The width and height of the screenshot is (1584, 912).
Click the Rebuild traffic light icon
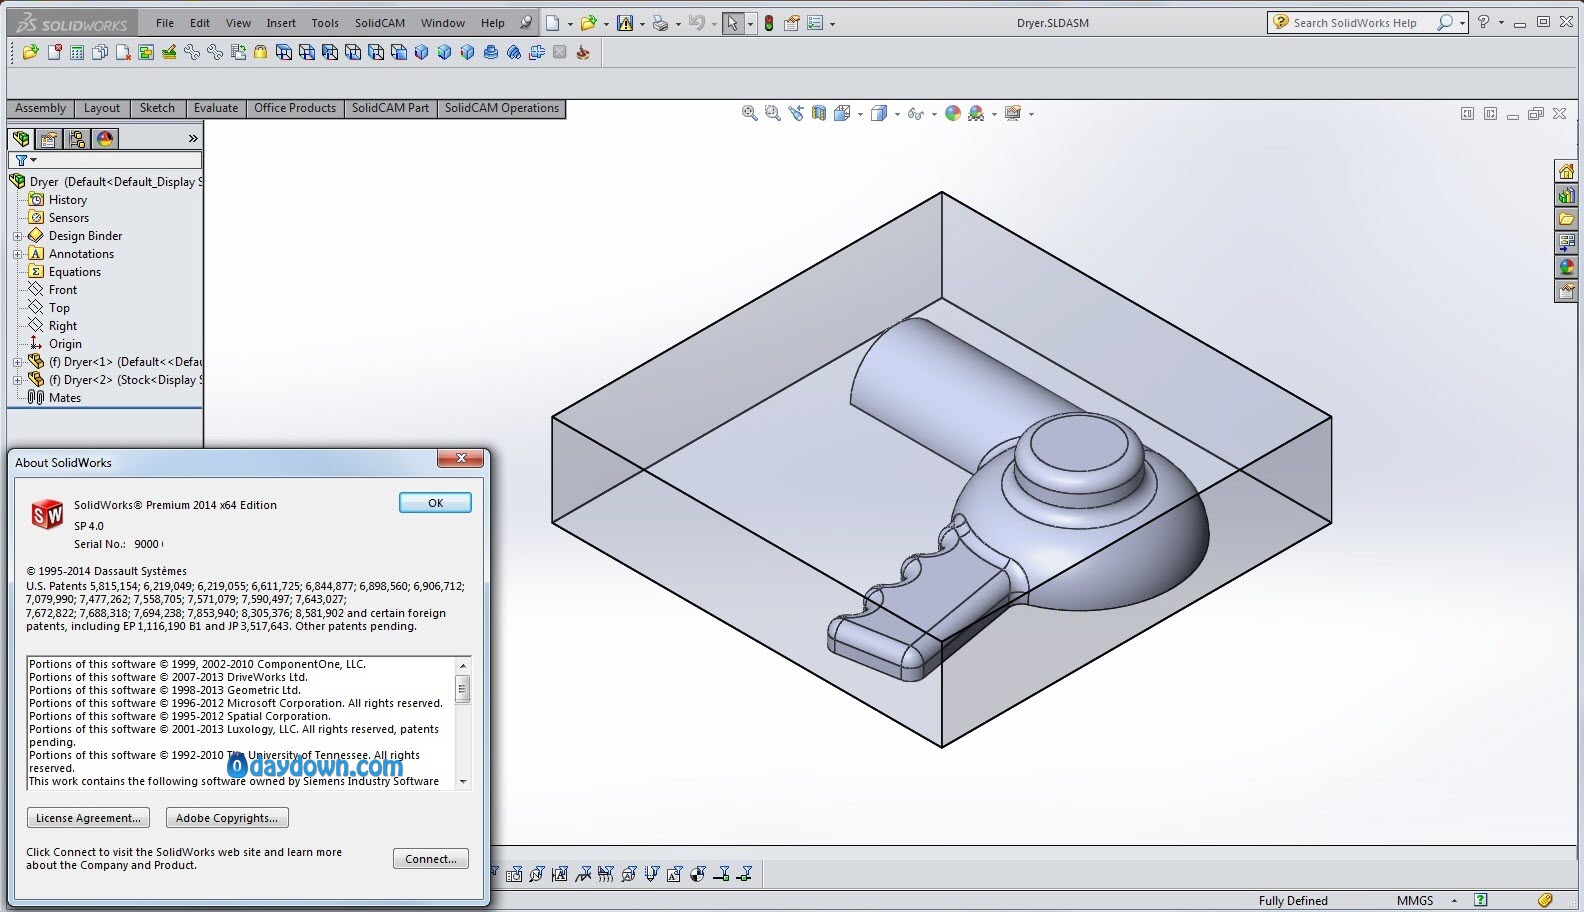tap(768, 23)
